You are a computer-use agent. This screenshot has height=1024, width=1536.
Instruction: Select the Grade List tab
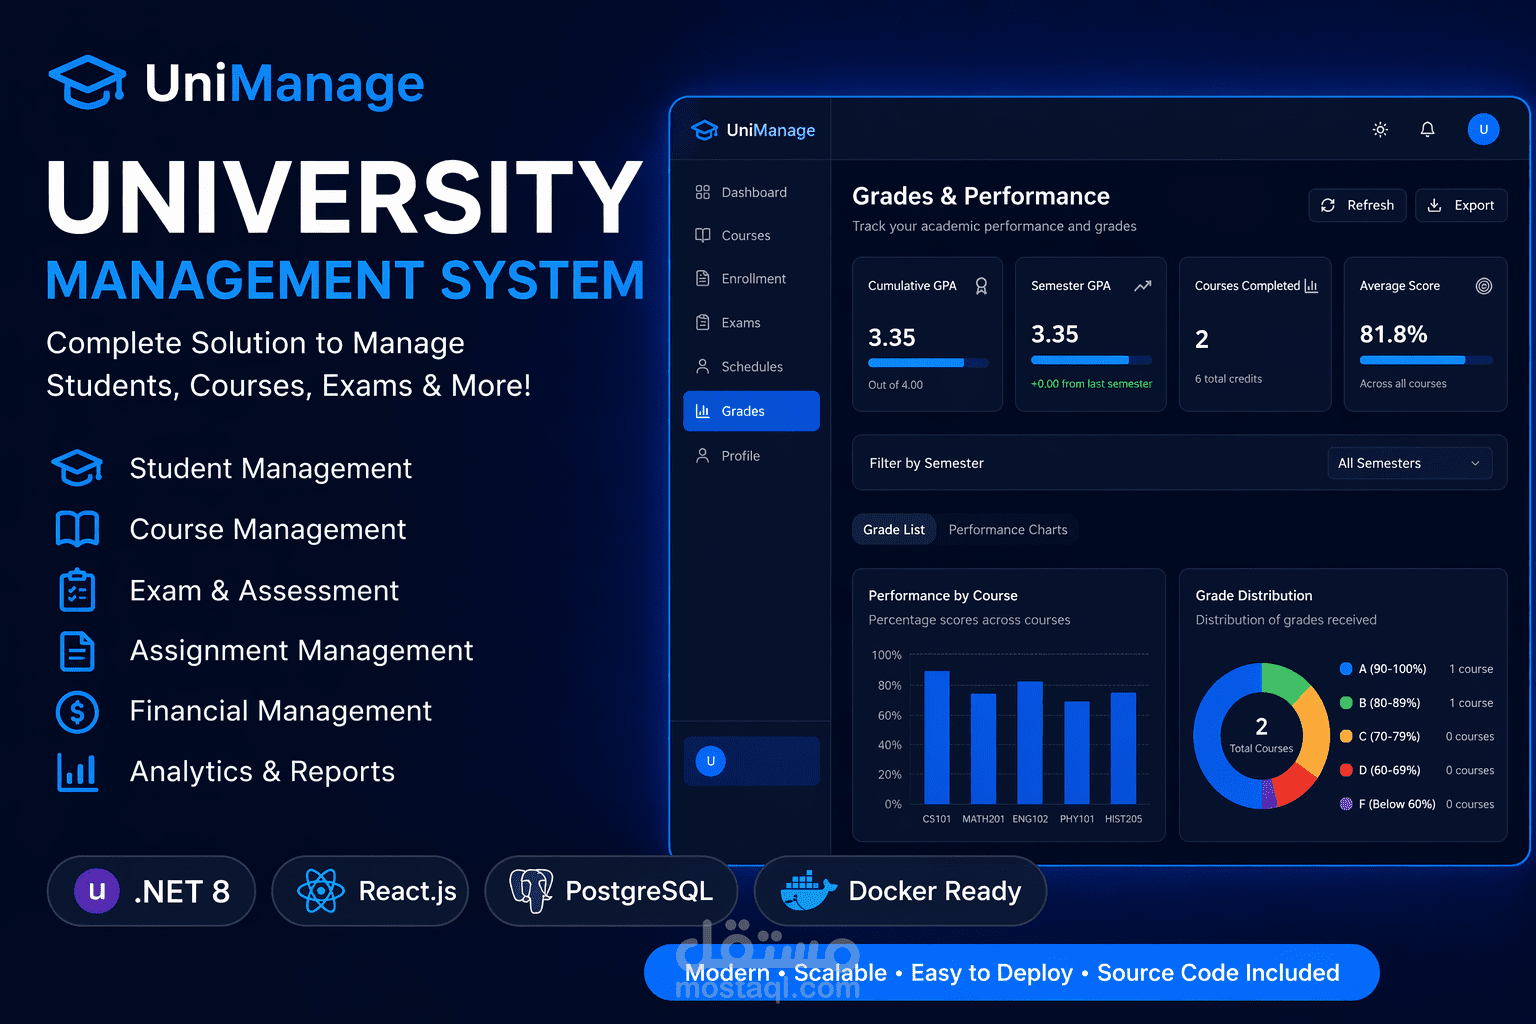point(894,529)
